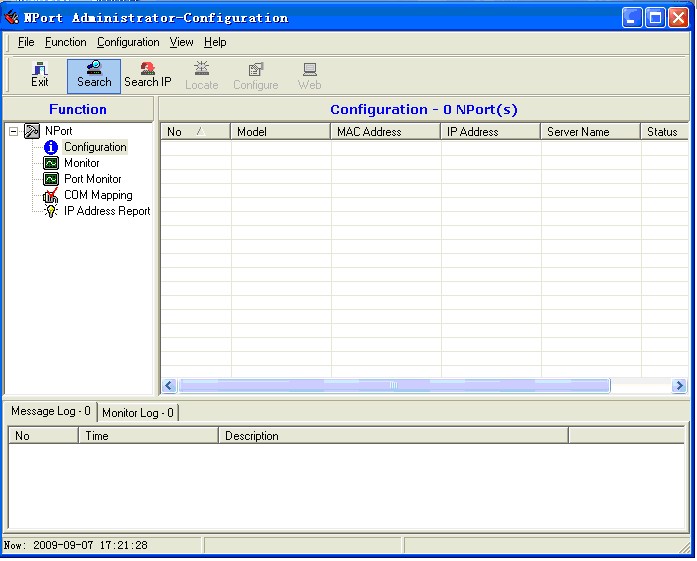This screenshot has height=561, width=697.
Task: Click the COM Mapping tree icon
Action: click(51, 195)
